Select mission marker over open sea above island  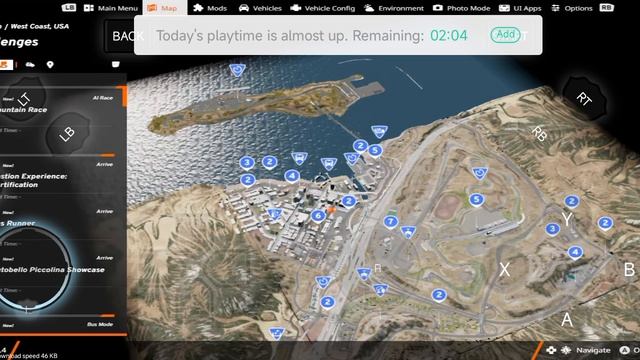point(237,70)
